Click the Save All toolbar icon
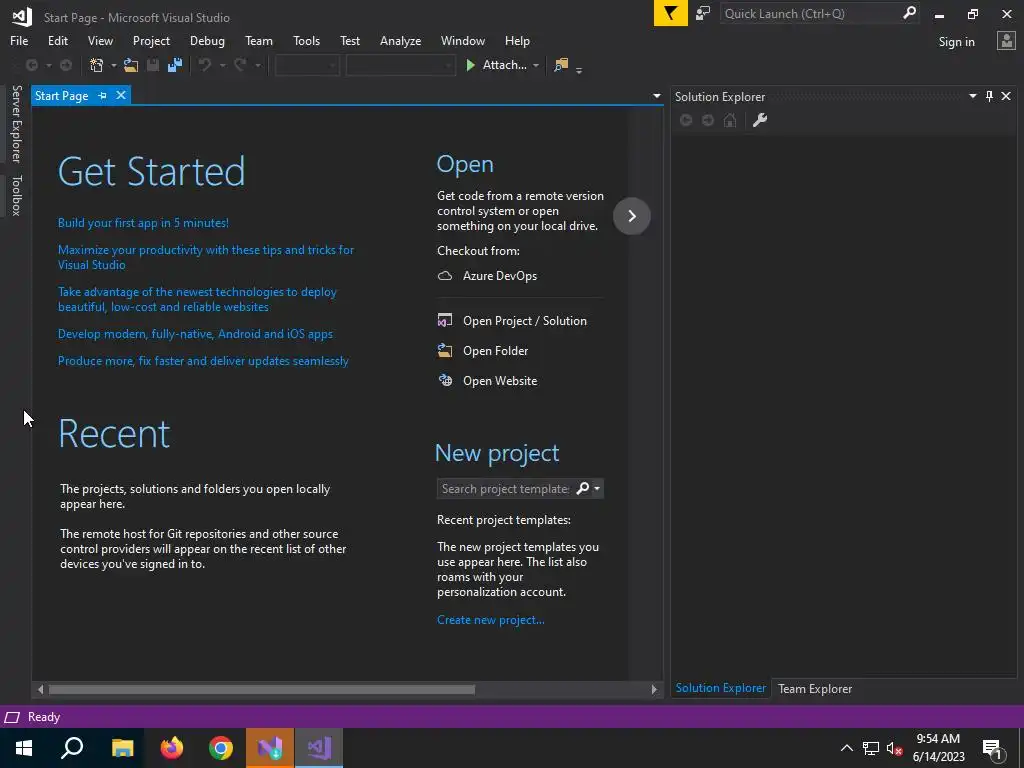 pos(175,65)
